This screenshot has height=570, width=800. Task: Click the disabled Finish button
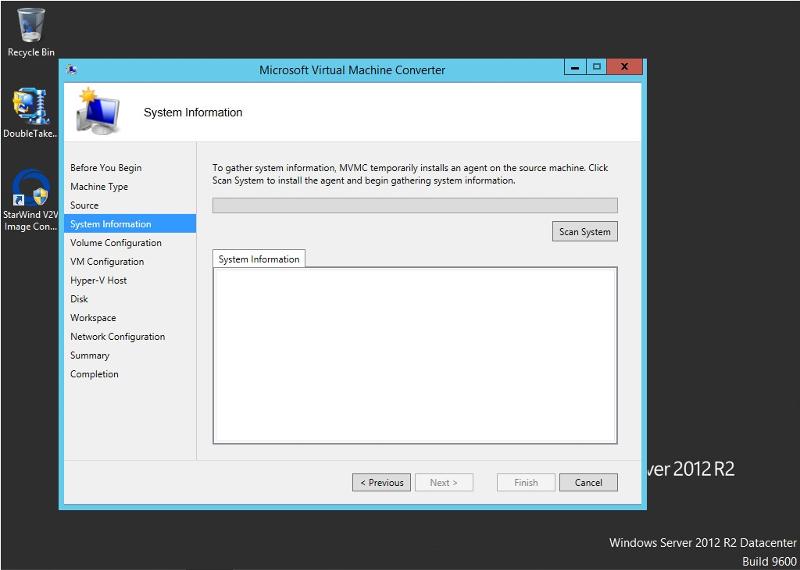tap(526, 482)
